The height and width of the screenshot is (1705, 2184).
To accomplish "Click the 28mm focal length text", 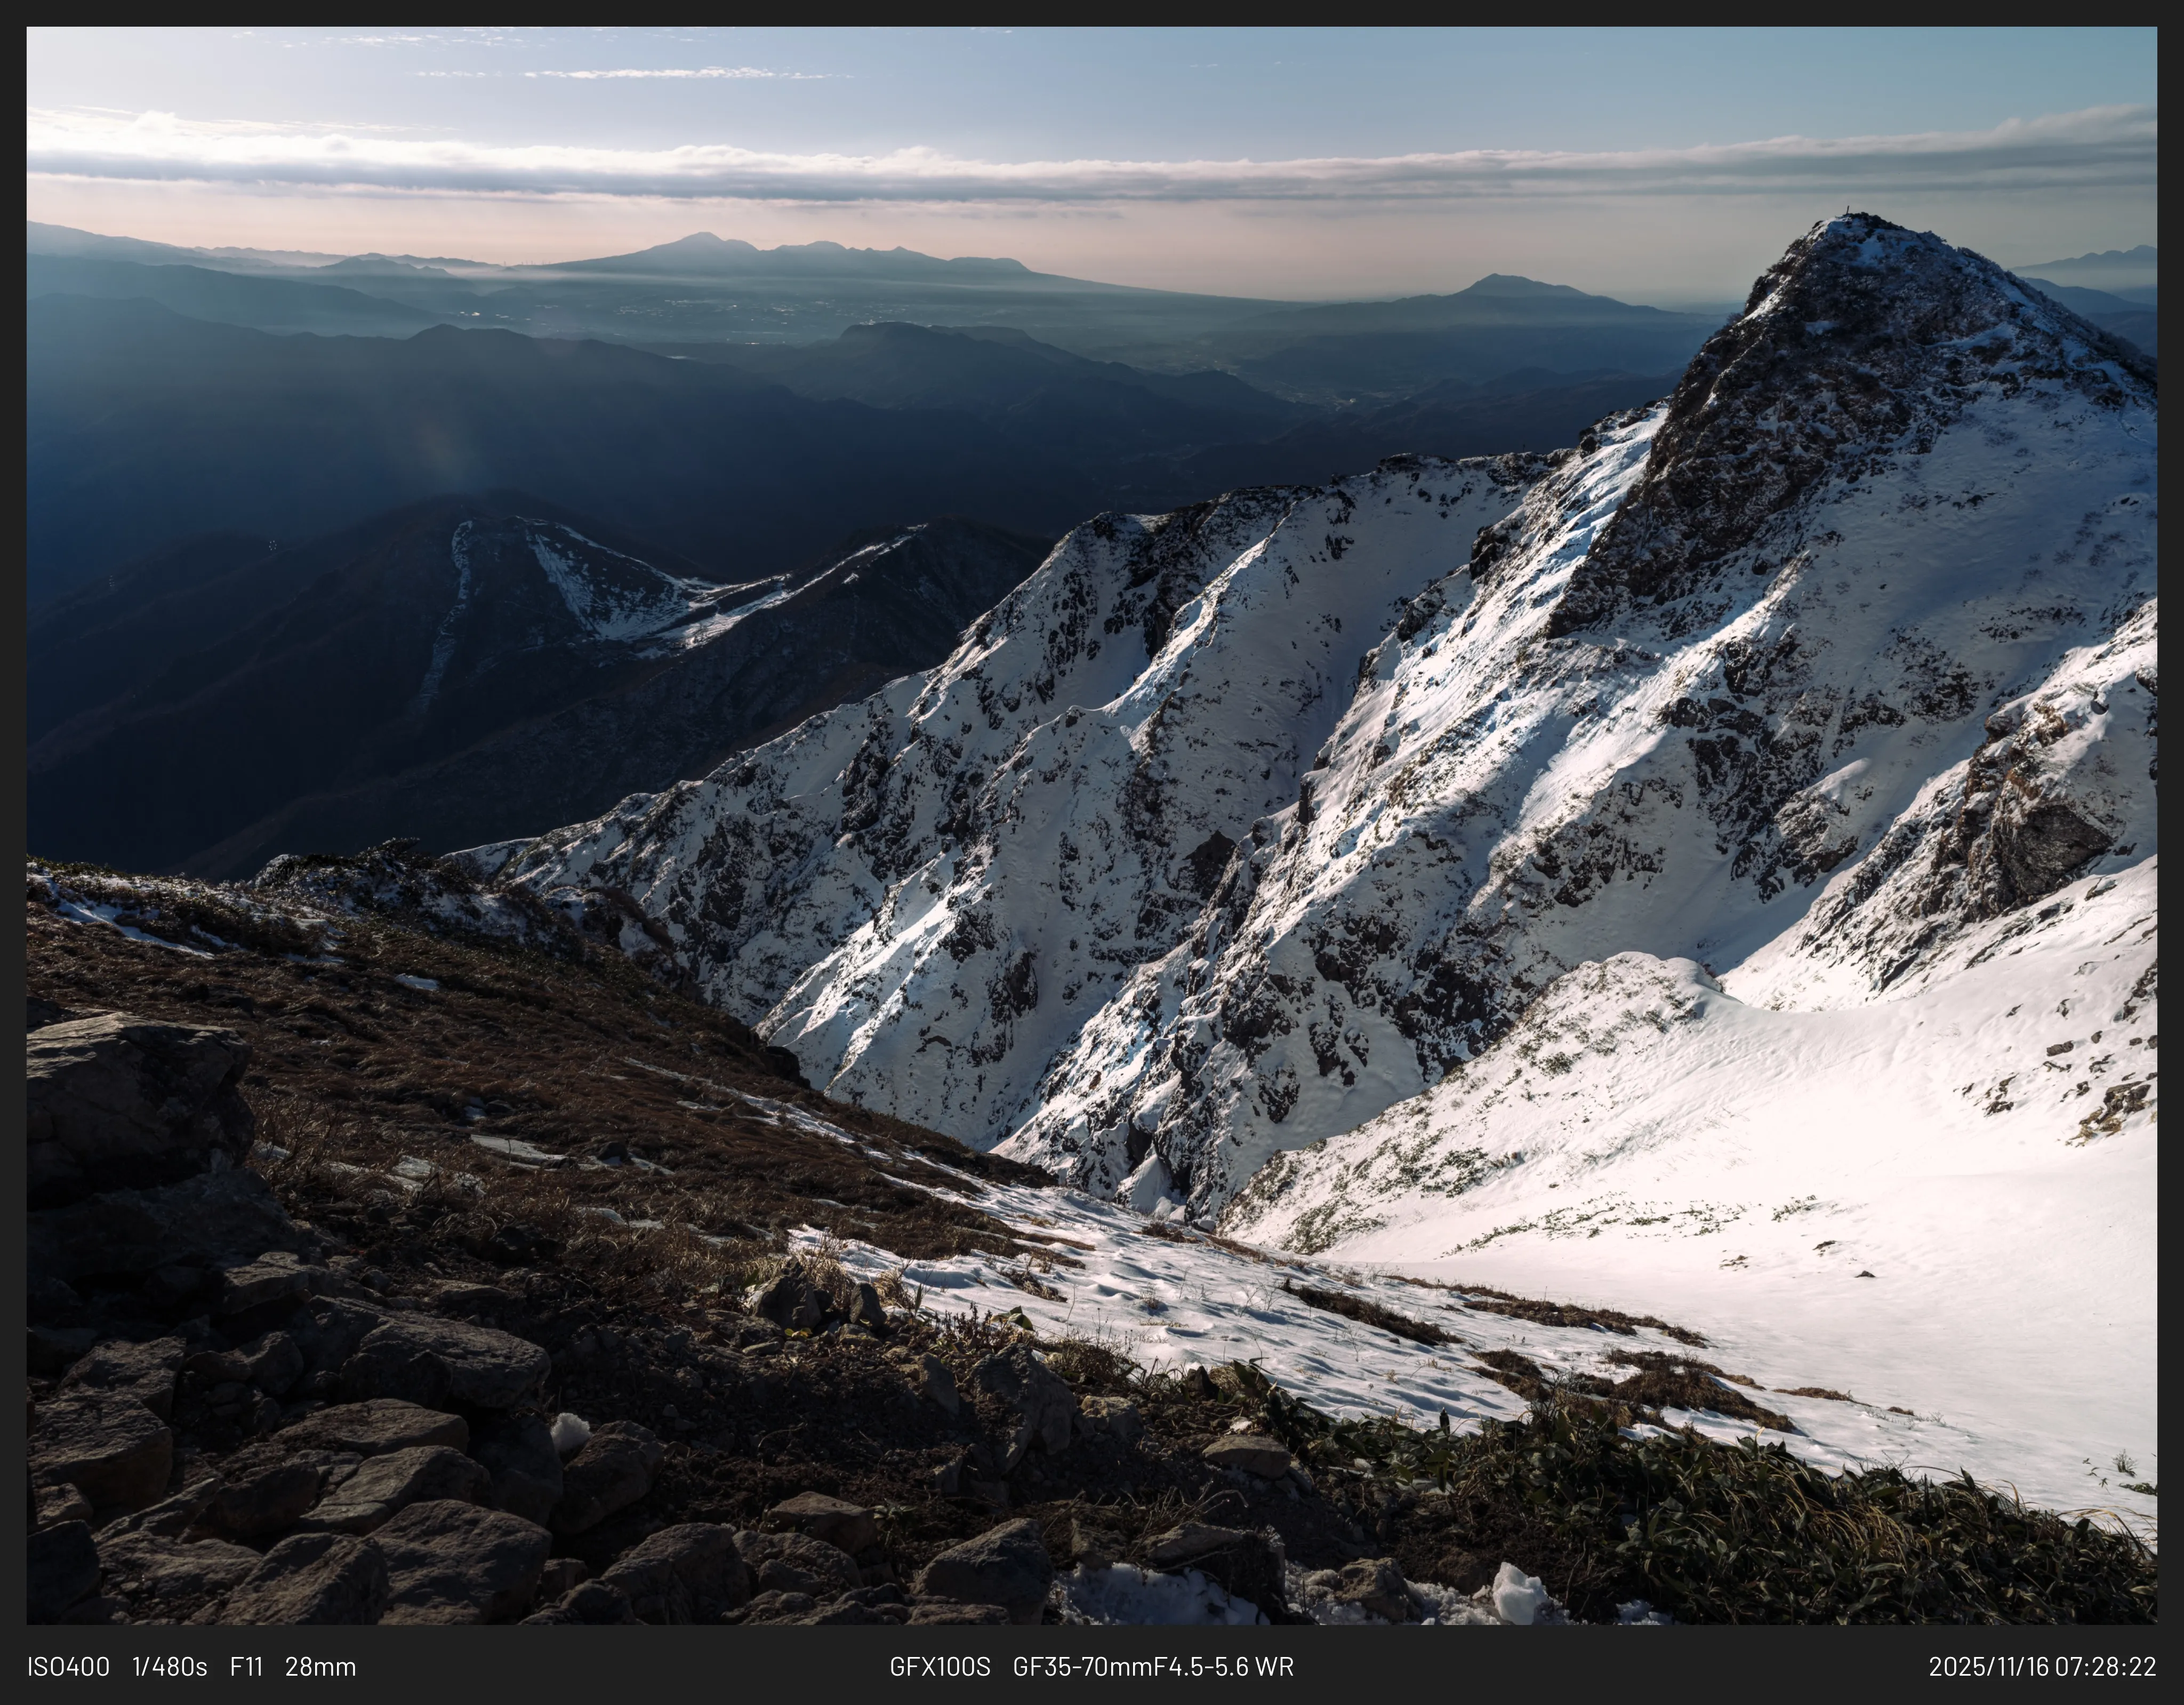I will 320,1667.
